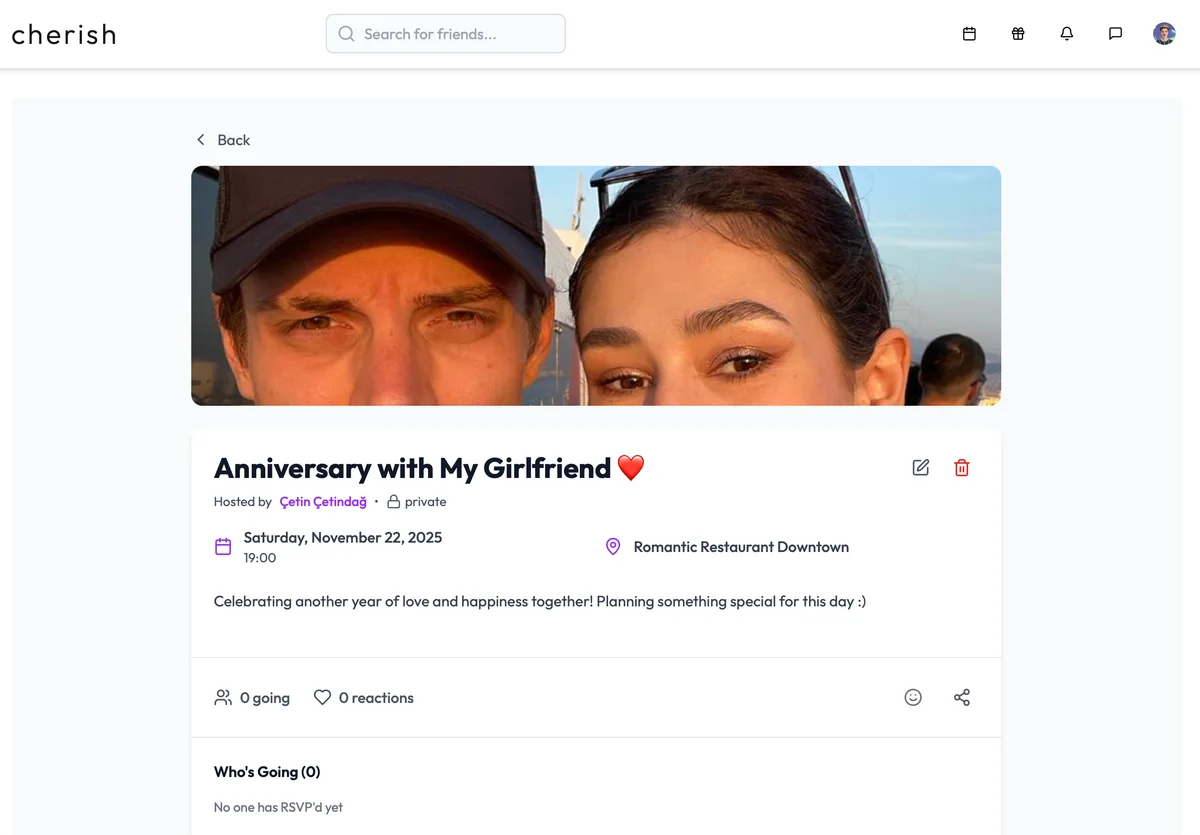Open the messages chat icon
This screenshot has width=1200, height=835.
1115,34
